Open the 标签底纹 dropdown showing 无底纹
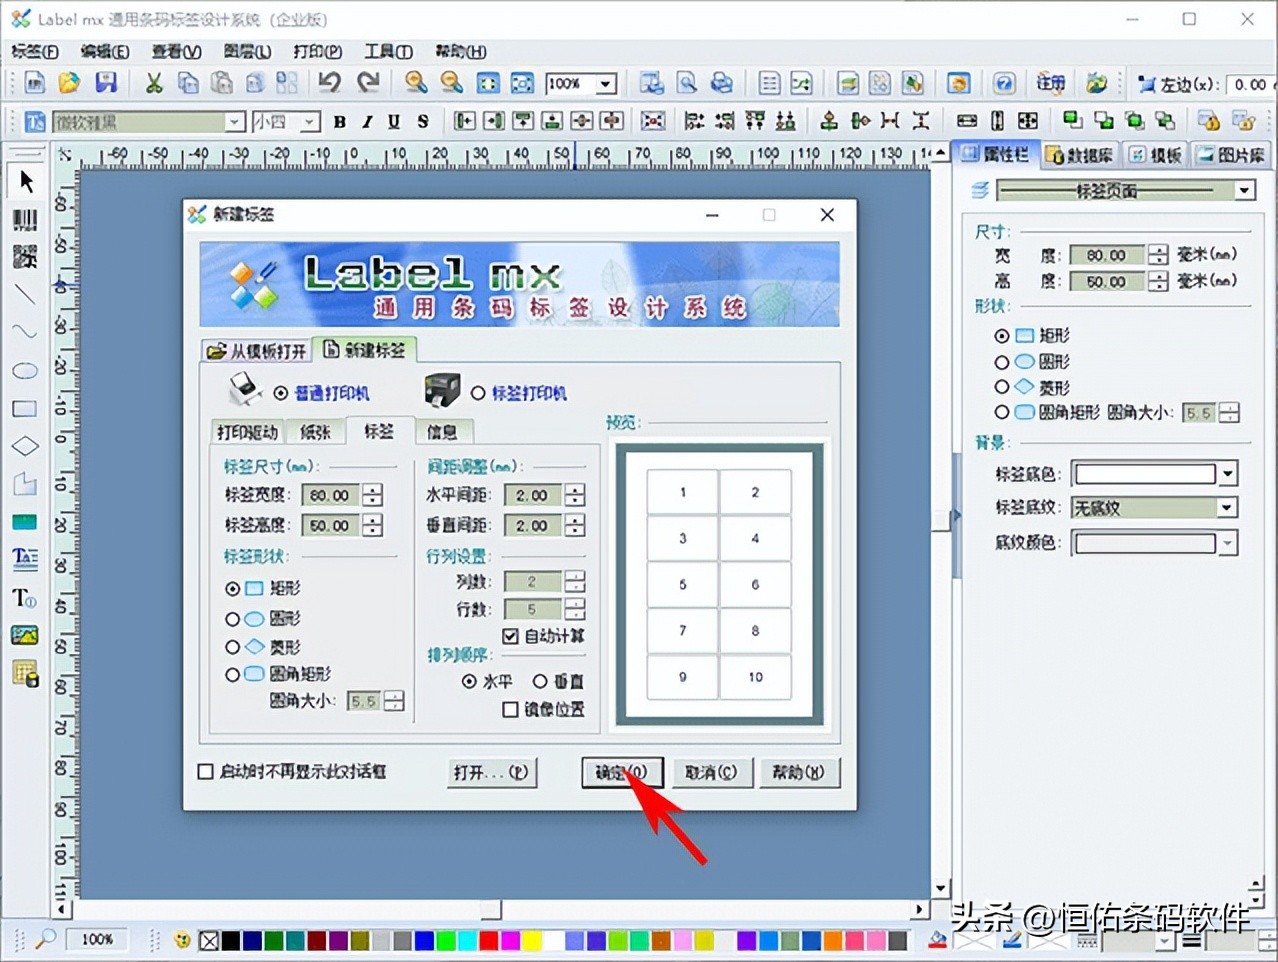The image size is (1278, 962). 1225,507
